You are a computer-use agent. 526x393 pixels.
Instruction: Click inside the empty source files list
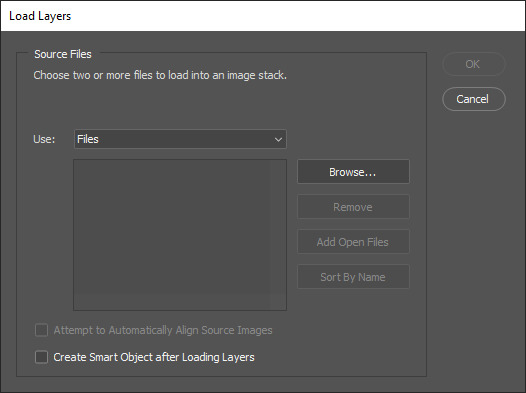click(x=180, y=235)
